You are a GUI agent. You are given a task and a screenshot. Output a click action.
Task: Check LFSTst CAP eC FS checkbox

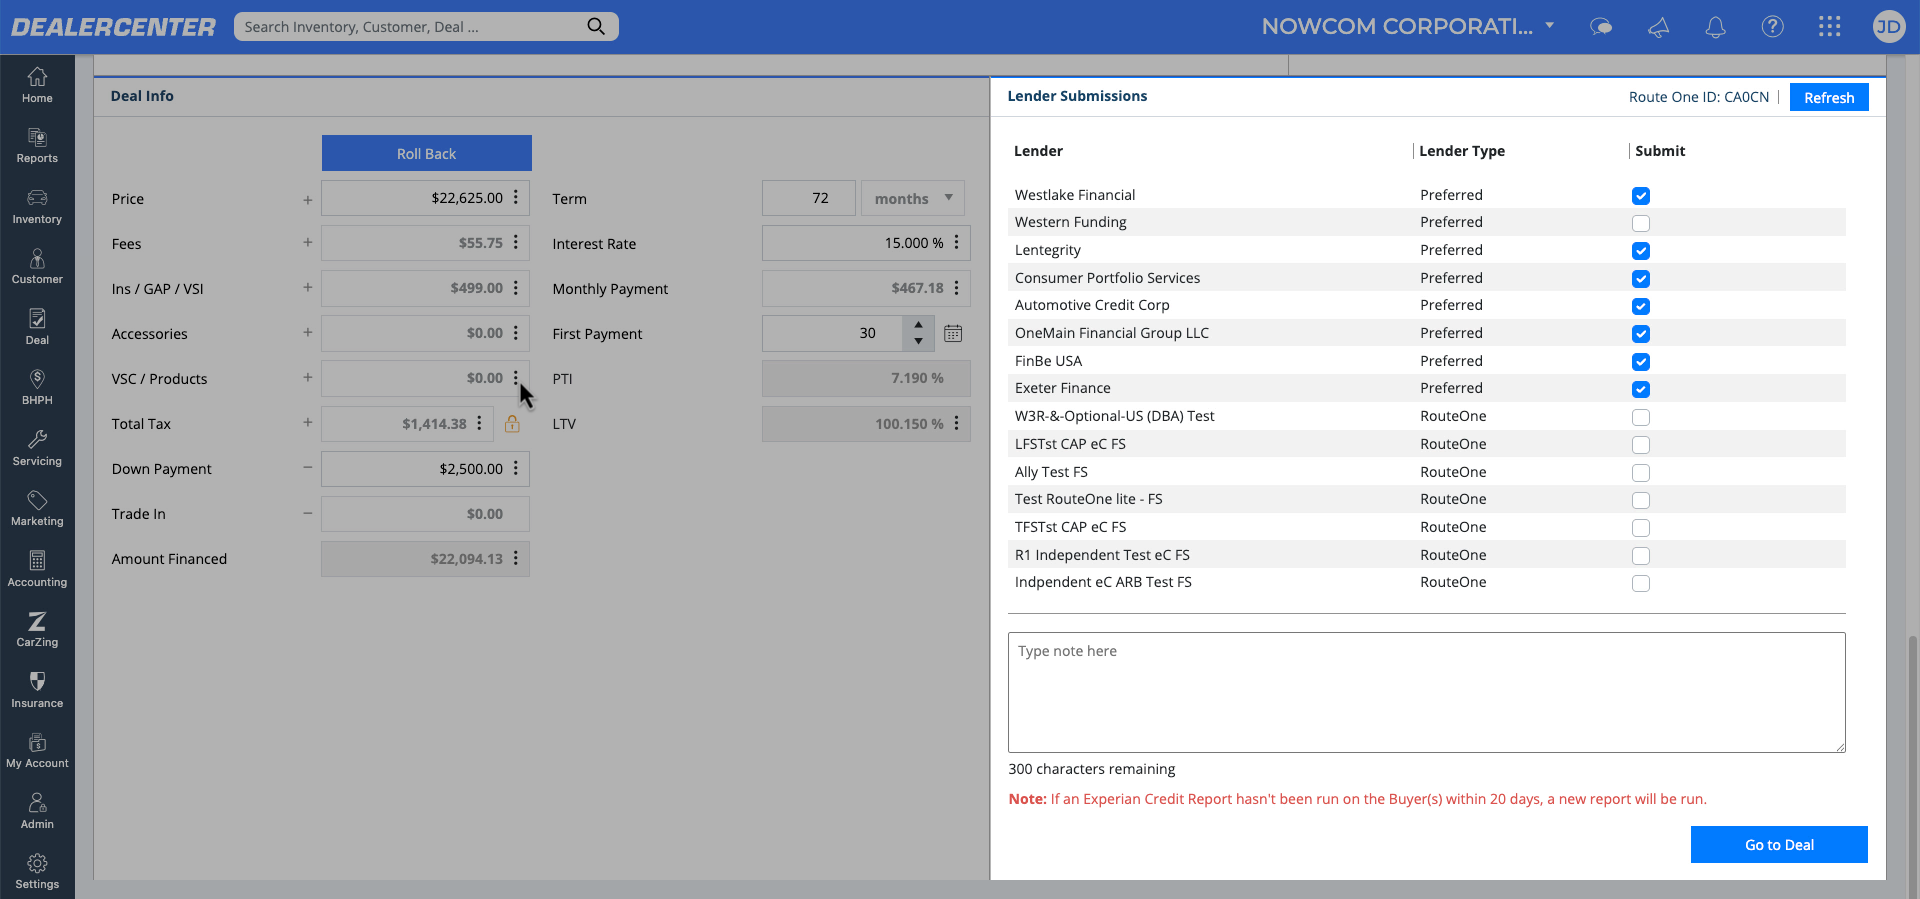click(1641, 445)
